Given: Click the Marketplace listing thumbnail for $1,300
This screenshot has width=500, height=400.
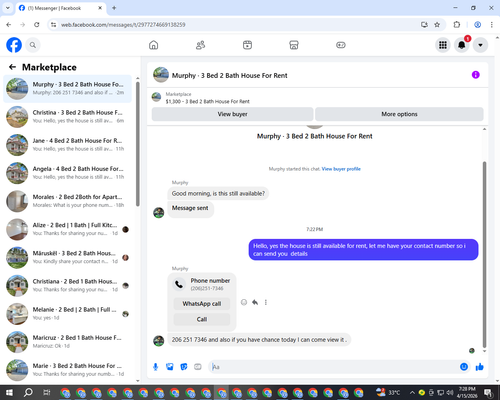Looking at the screenshot, I should [x=156, y=97].
